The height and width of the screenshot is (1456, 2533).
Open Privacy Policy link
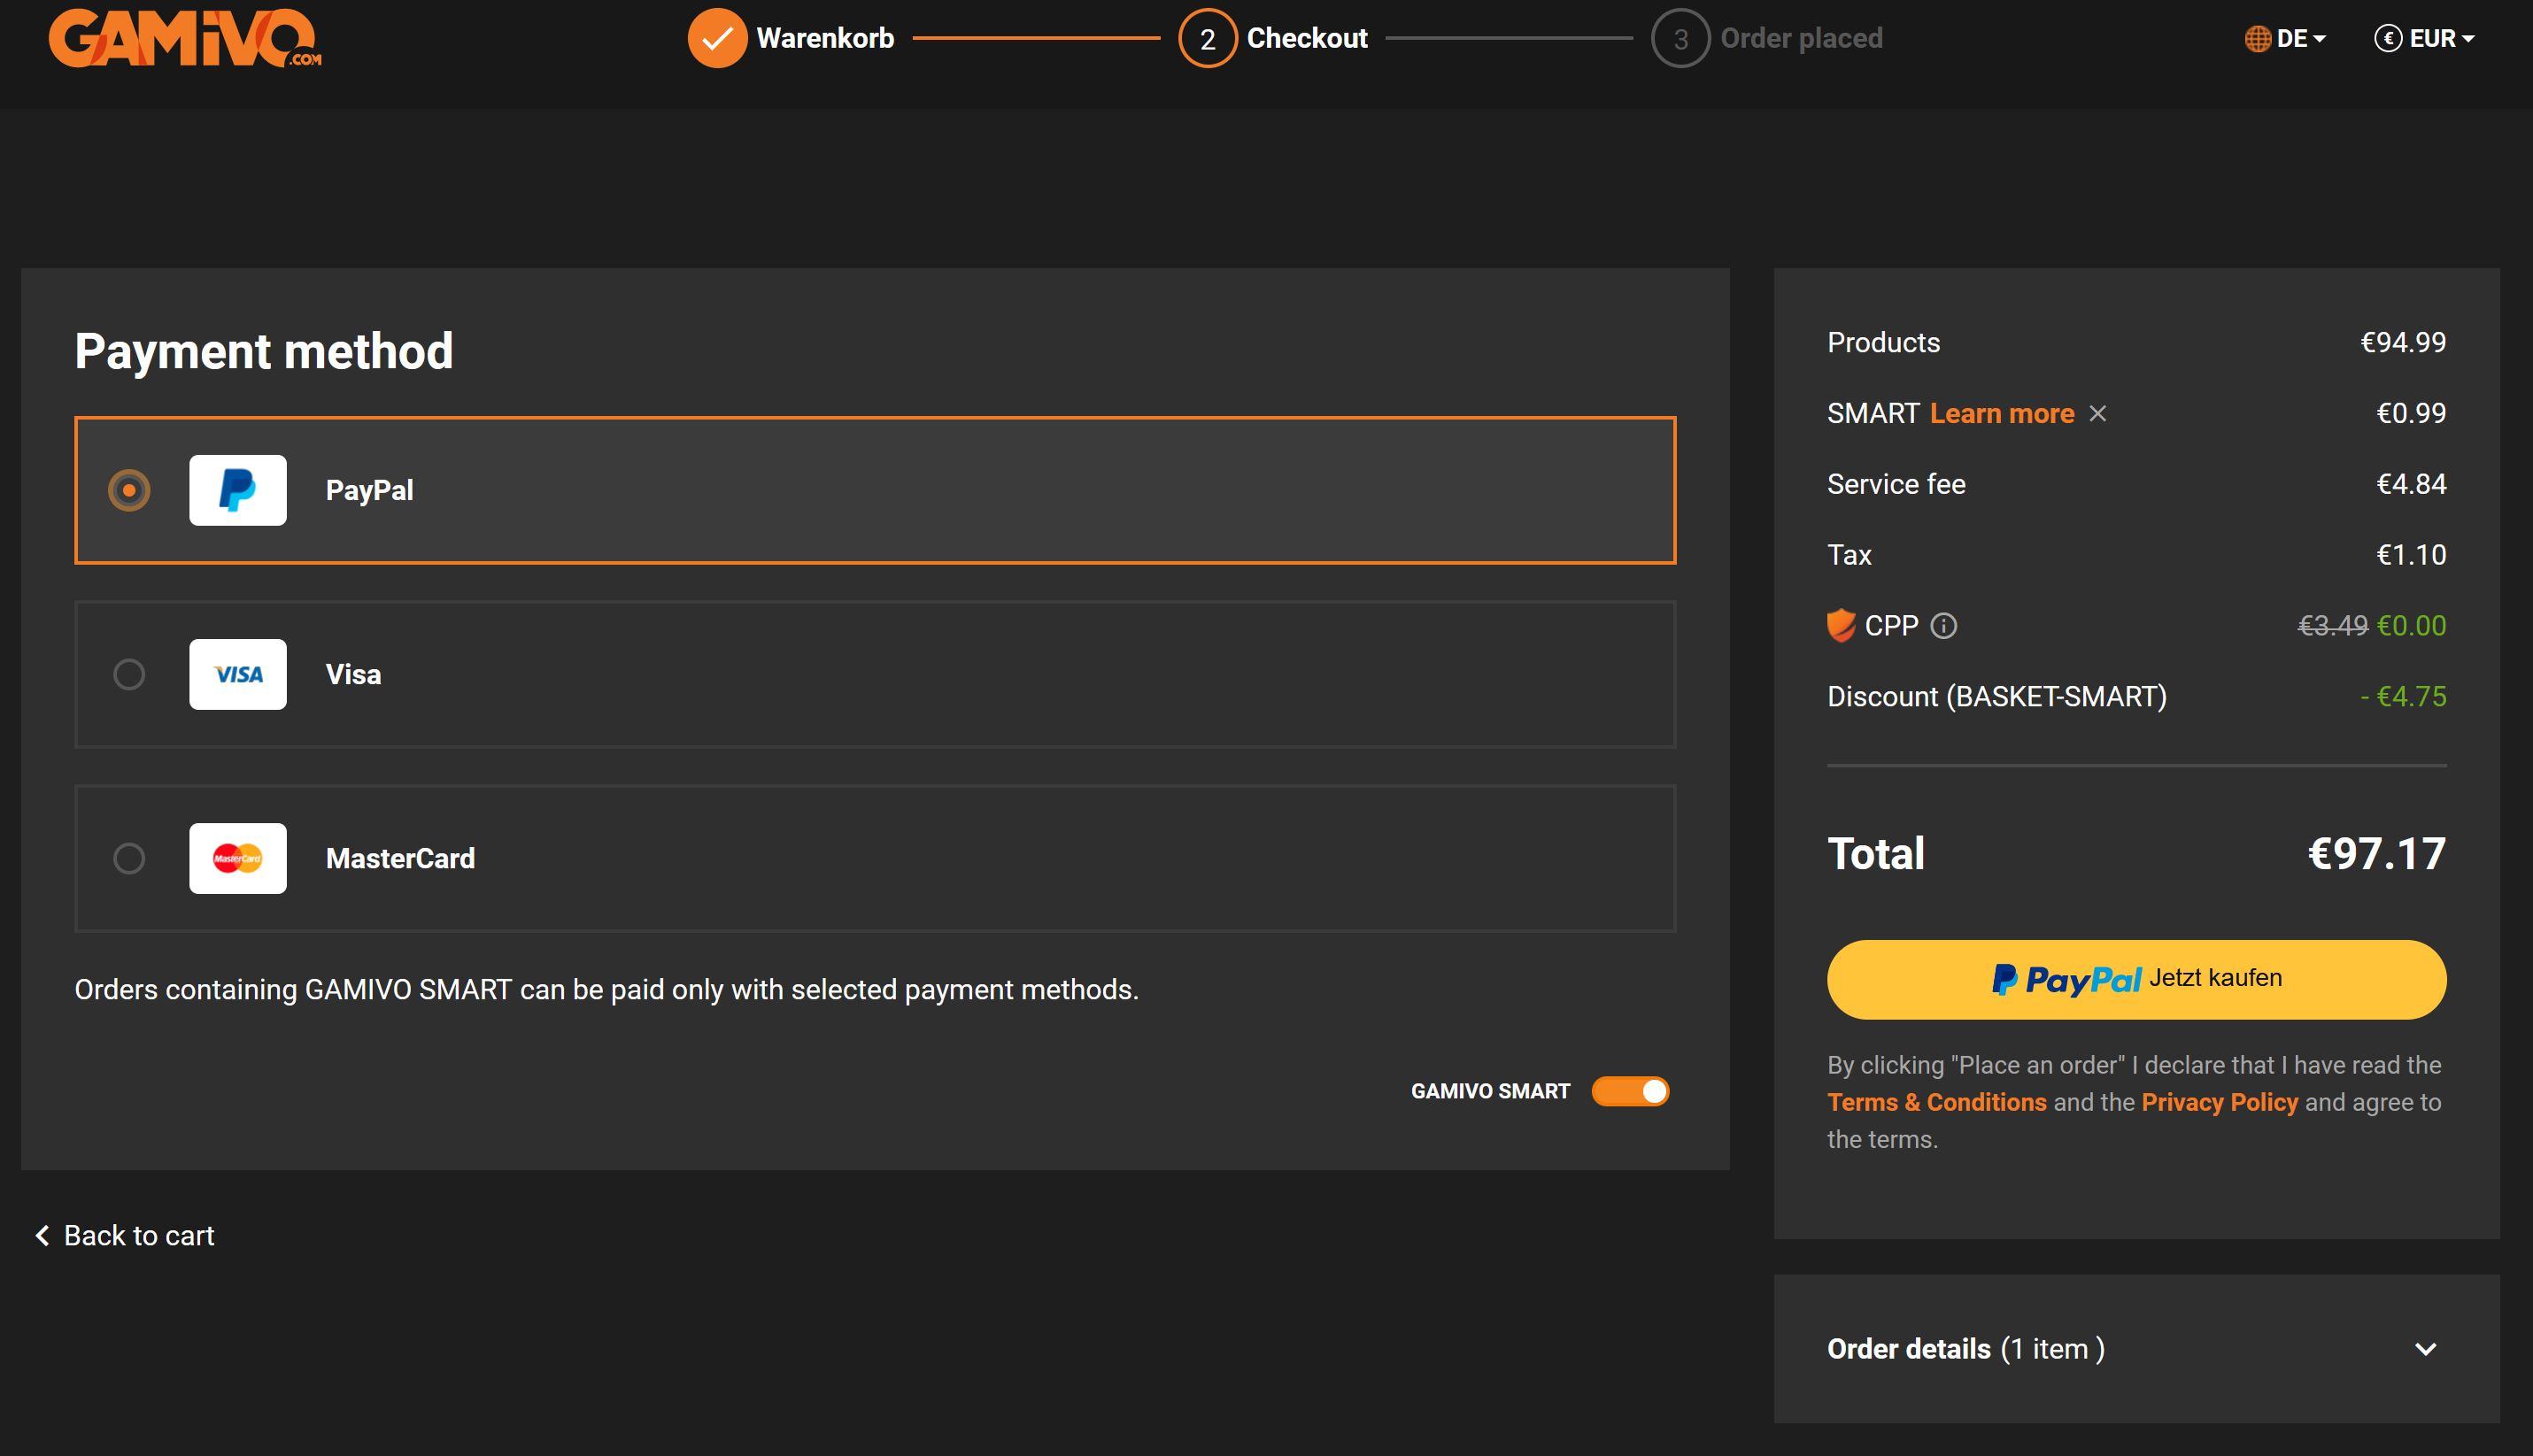tap(2220, 1102)
